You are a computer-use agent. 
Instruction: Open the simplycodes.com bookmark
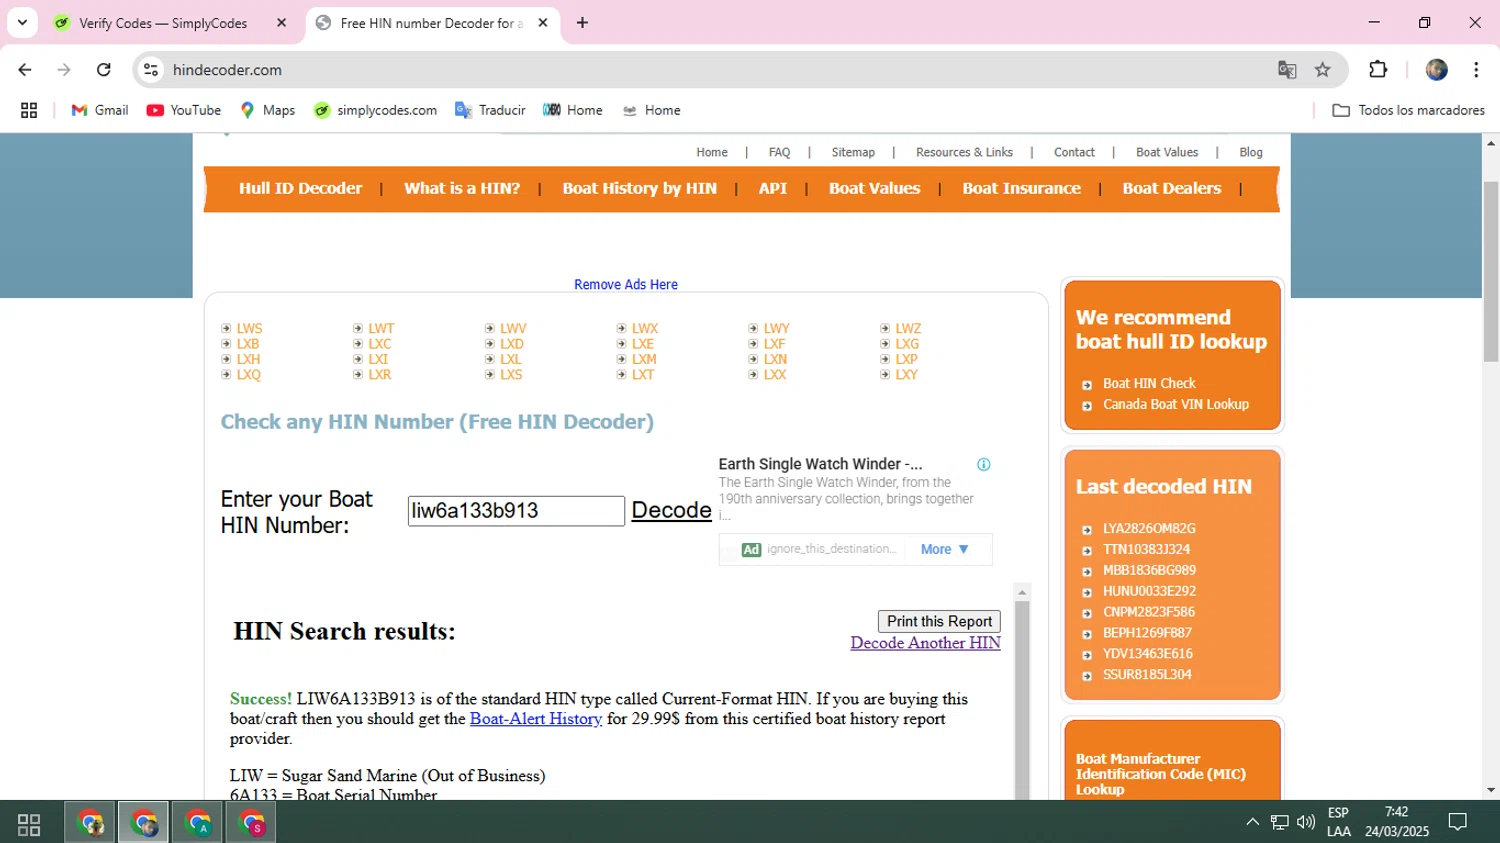pos(375,110)
